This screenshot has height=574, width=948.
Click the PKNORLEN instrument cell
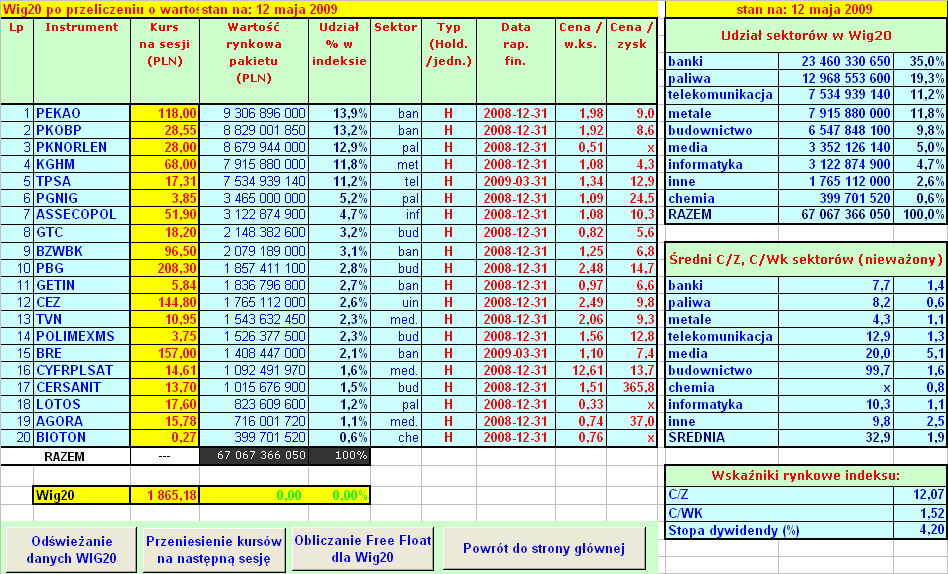coord(82,147)
